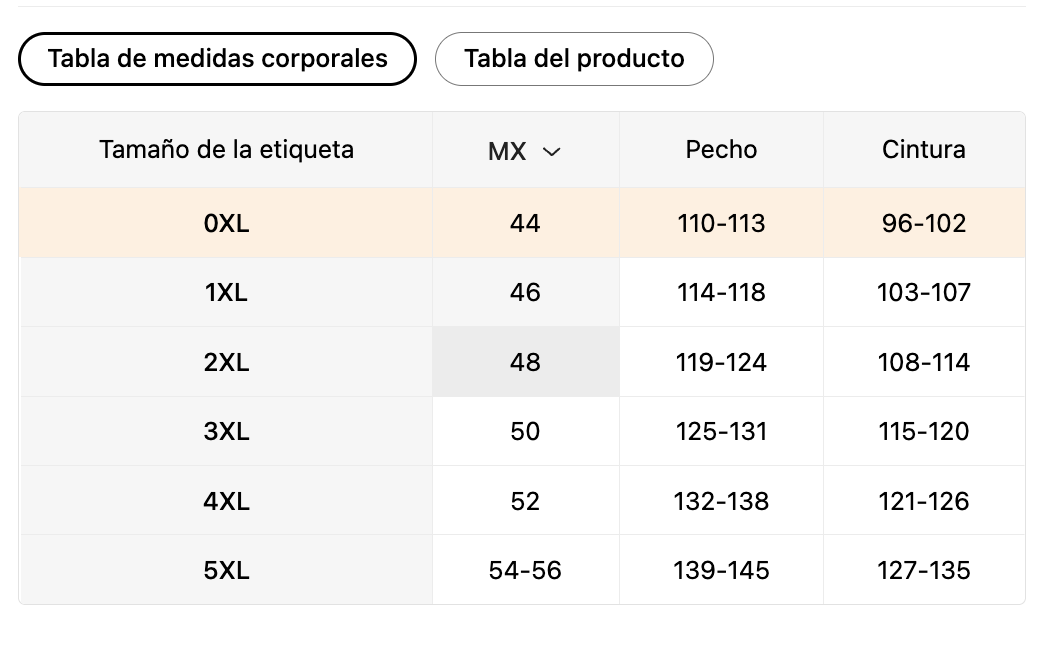The height and width of the screenshot is (648, 1058).
Task: Select the 5XL size row label
Action: [x=226, y=570]
